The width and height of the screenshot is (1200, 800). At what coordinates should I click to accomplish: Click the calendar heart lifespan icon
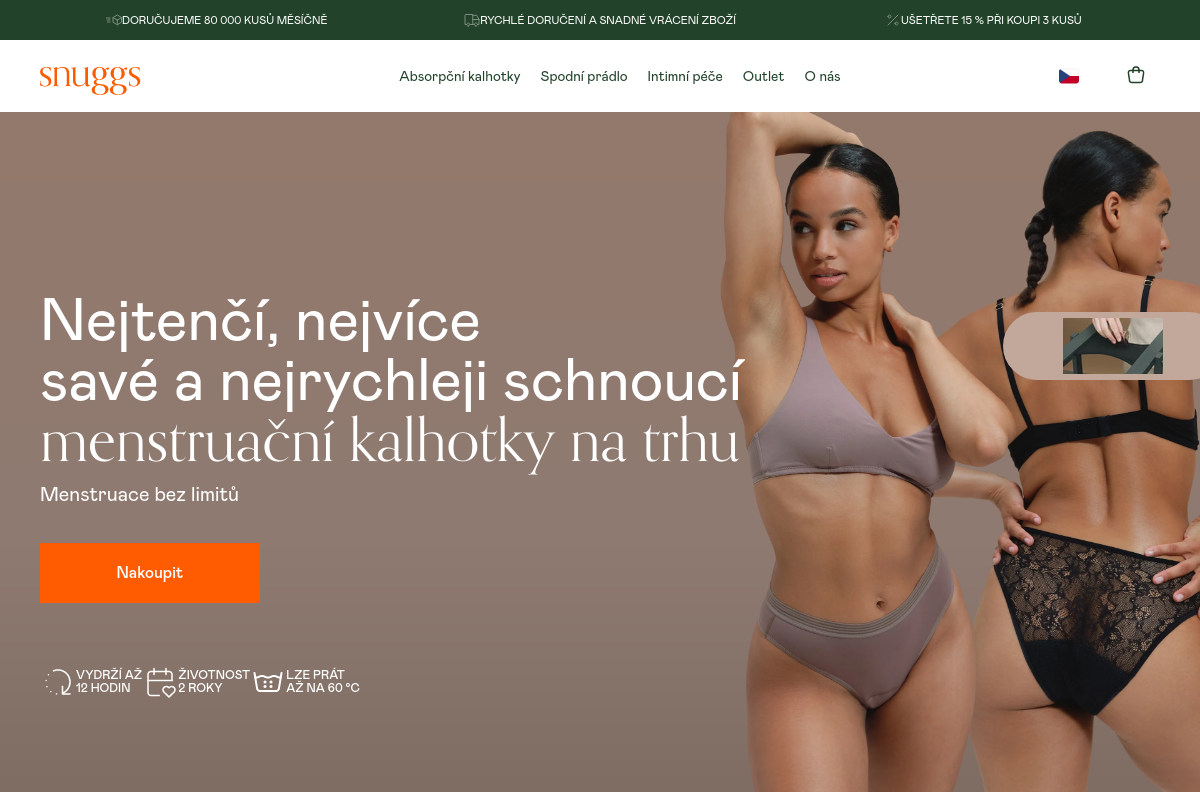161,683
